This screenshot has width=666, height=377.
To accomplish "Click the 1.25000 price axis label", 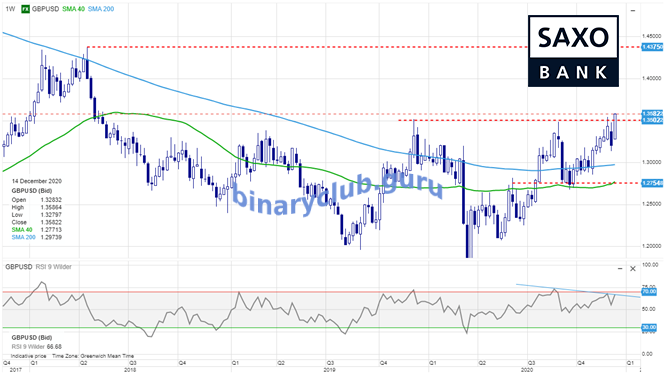I will [652, 204].
